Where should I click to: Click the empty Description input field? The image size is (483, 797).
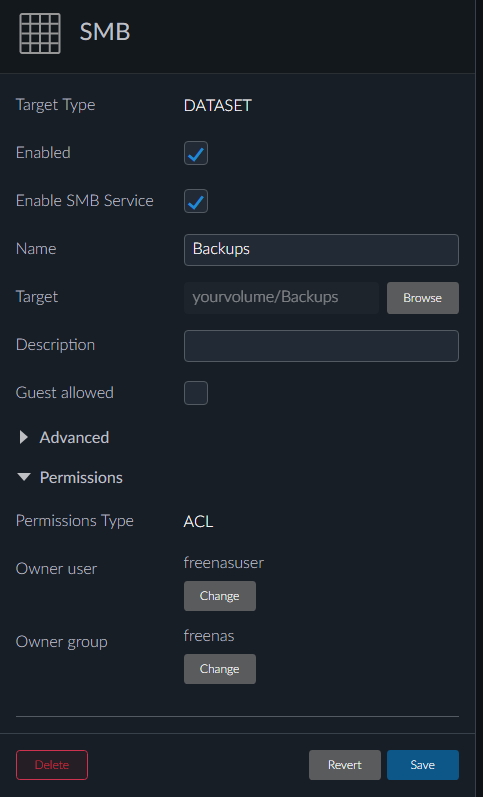pos(321,346)
